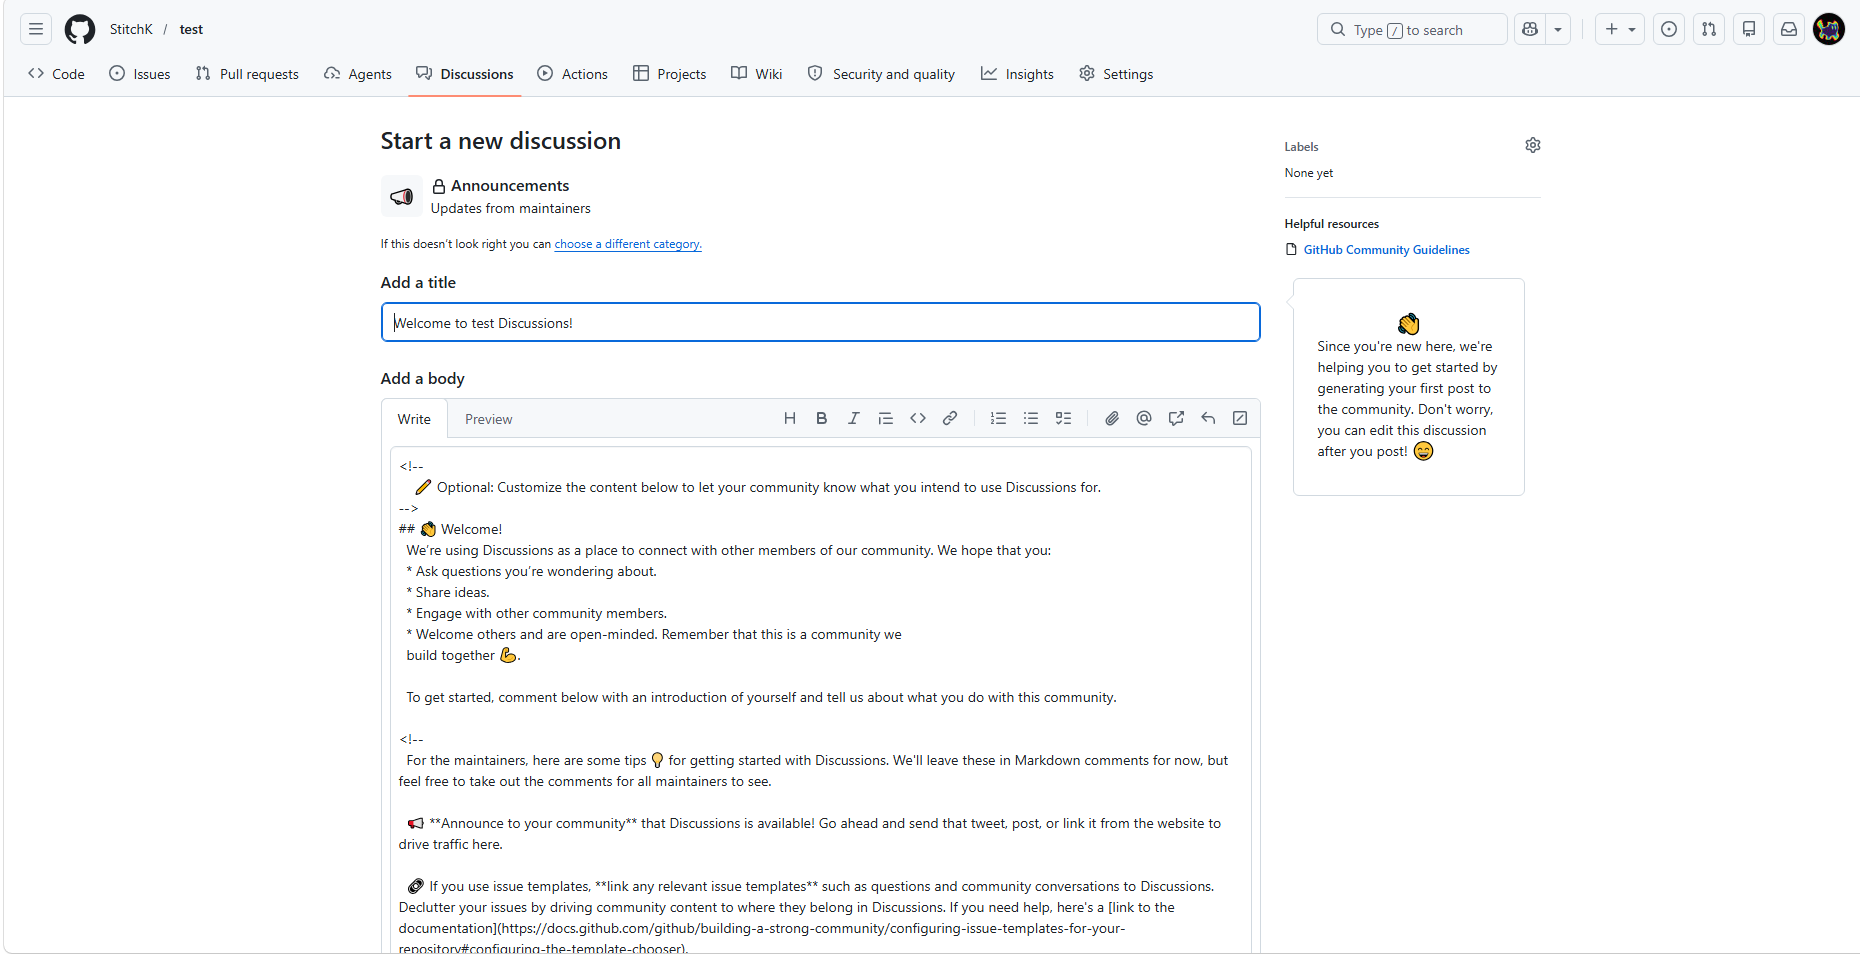View your issues via header icon

1669,29
